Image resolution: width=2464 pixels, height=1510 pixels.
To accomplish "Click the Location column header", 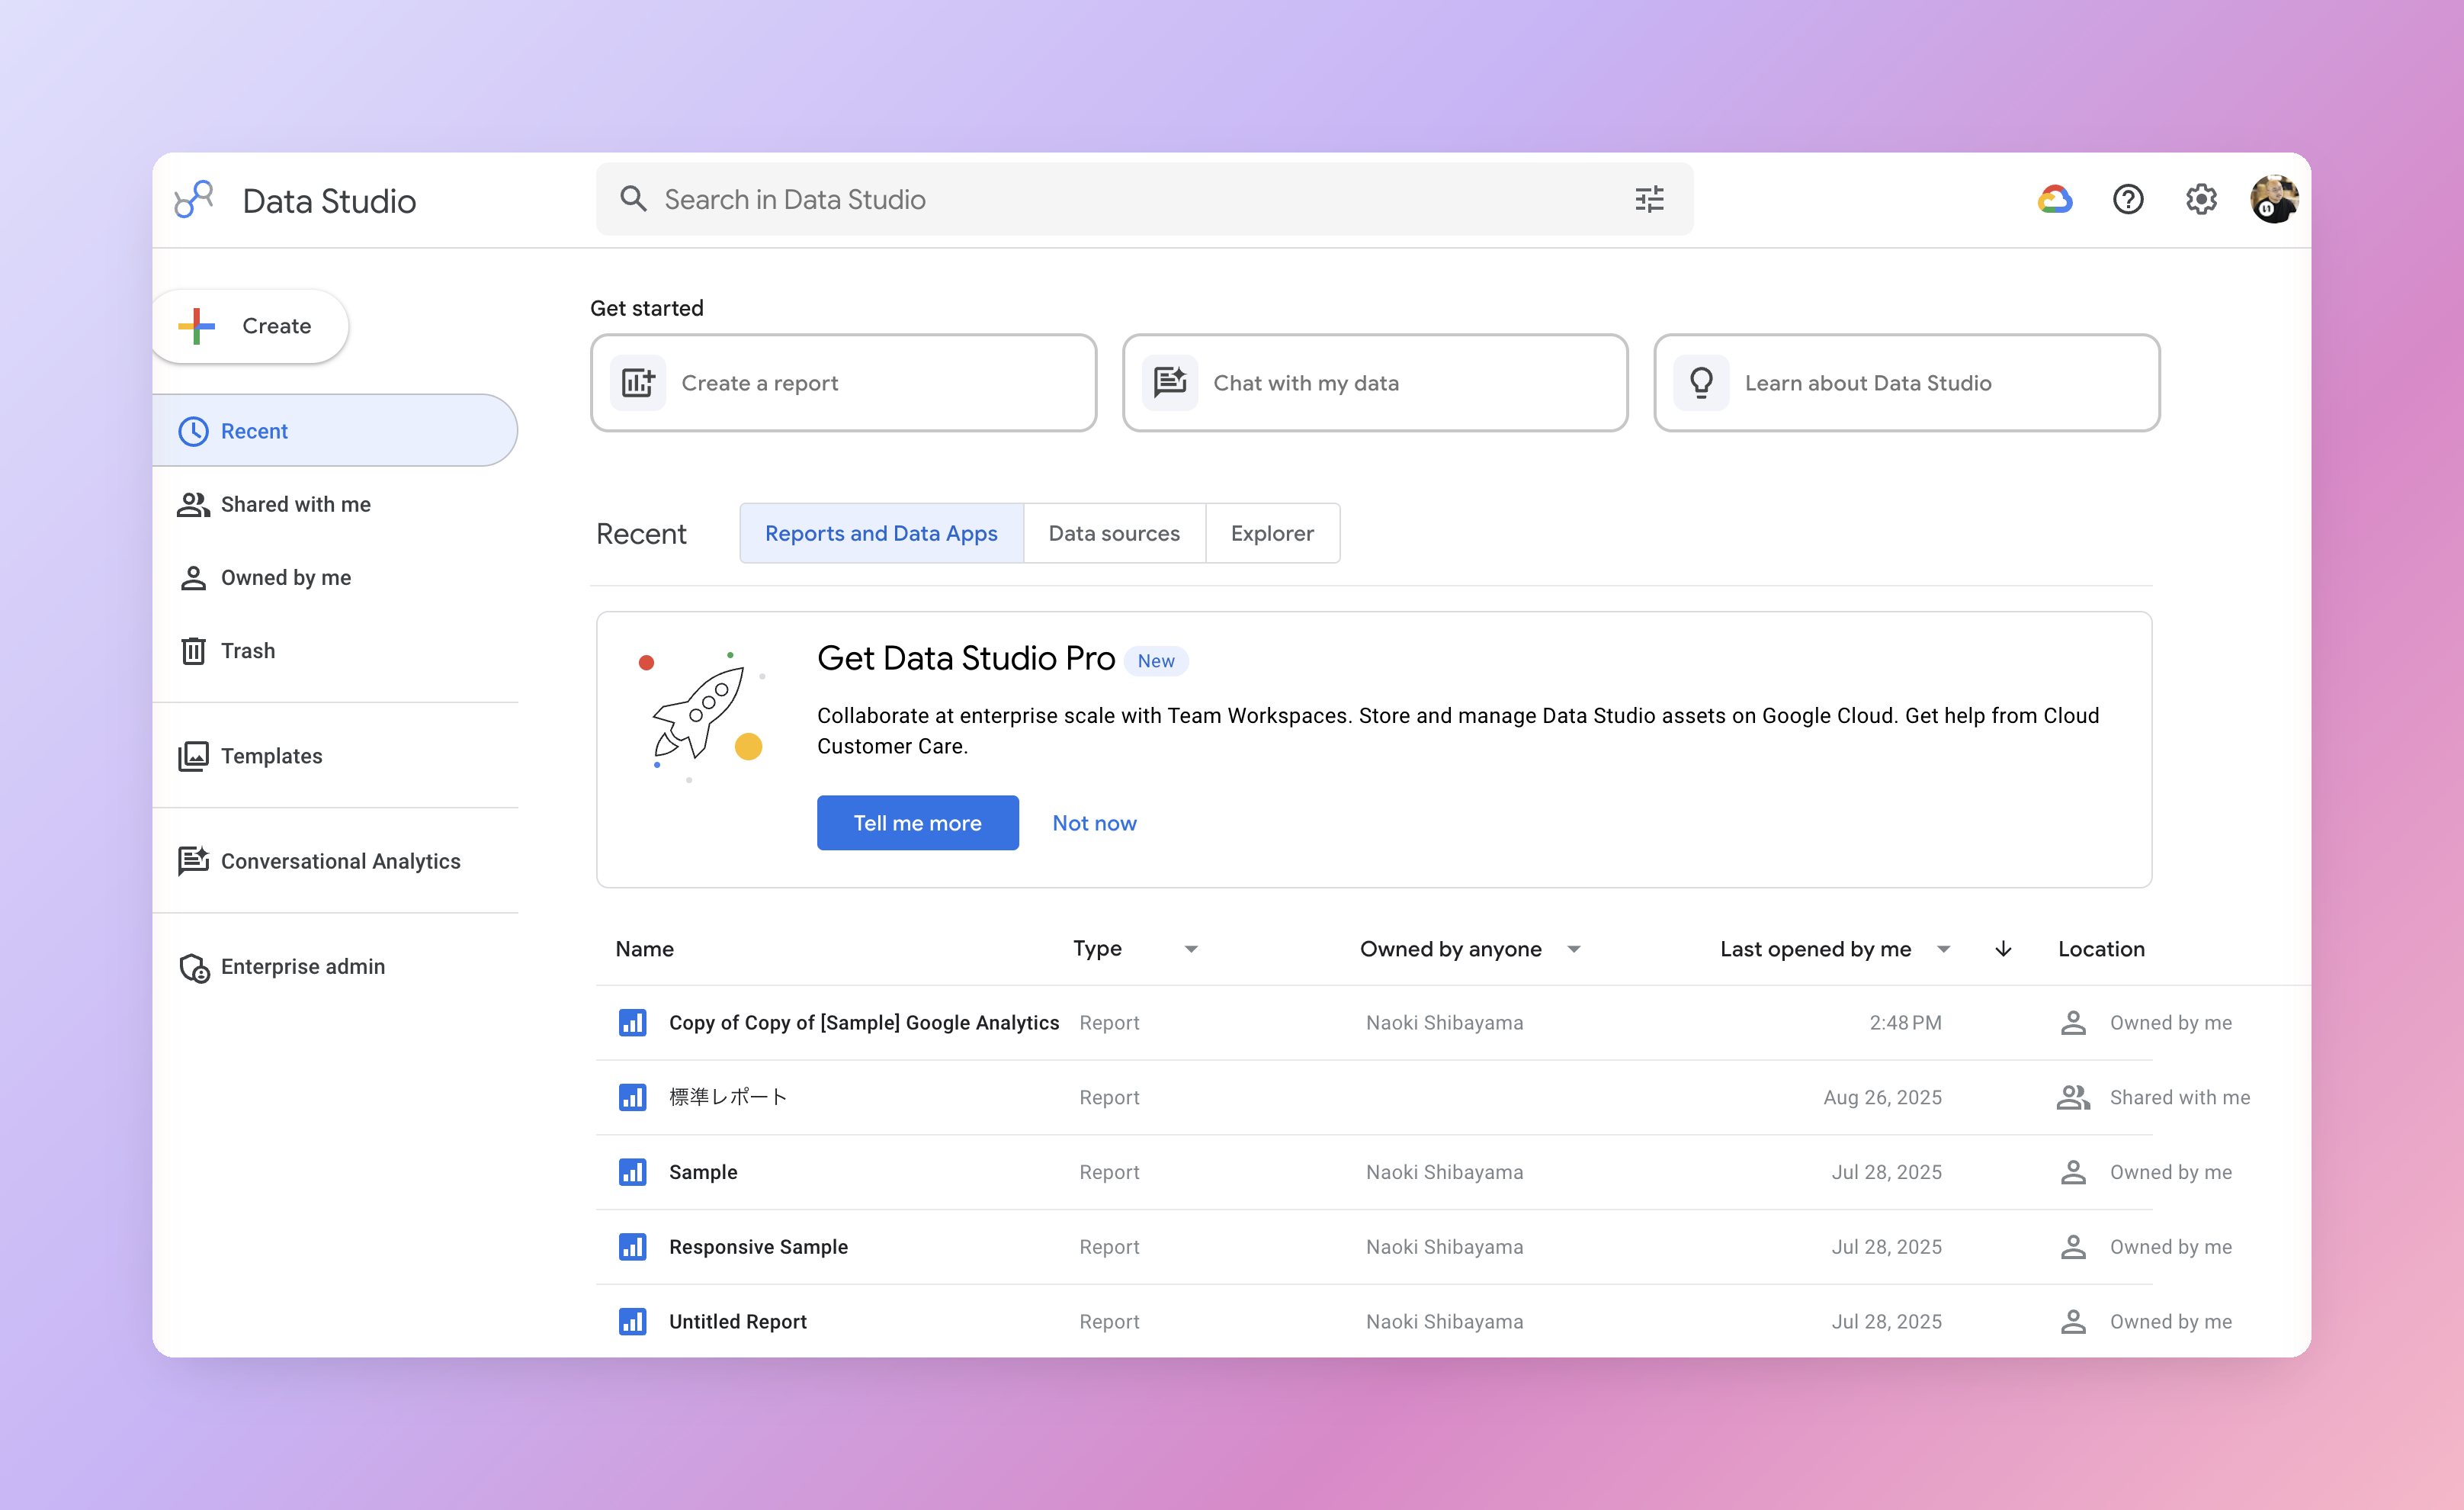I will click(x=2101, y=949).
